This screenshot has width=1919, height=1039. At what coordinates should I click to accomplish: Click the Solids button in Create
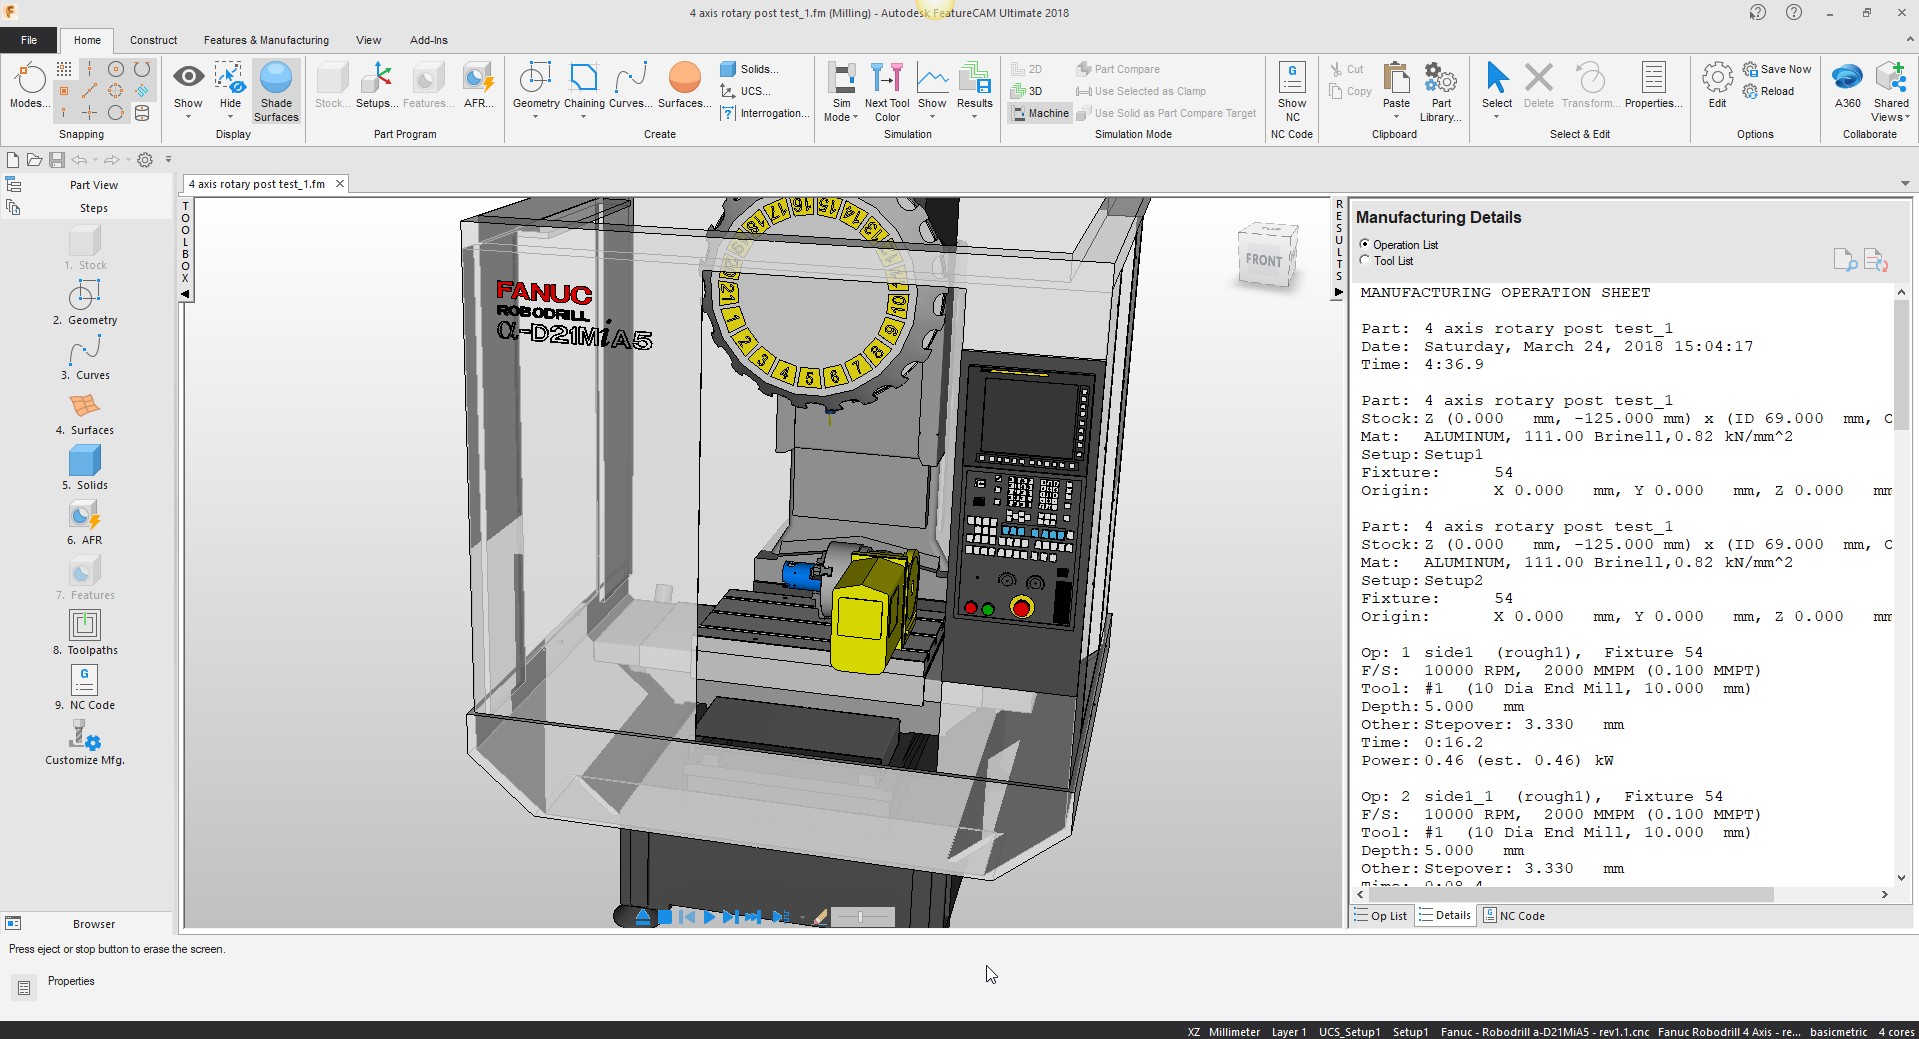[x=749, y=69]
